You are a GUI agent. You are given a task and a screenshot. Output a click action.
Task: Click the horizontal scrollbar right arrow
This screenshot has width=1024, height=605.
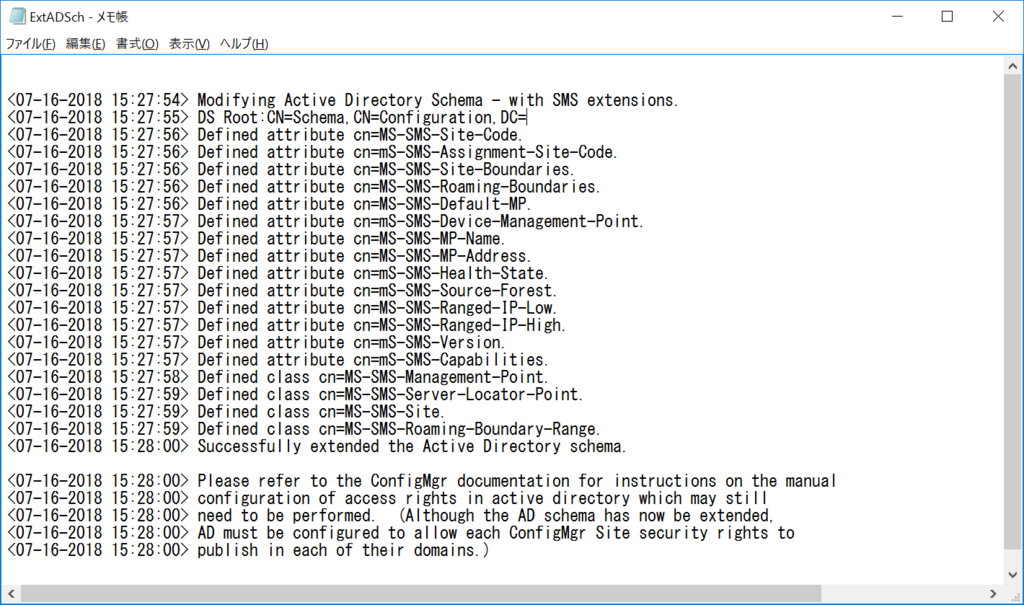click(993, 593)
